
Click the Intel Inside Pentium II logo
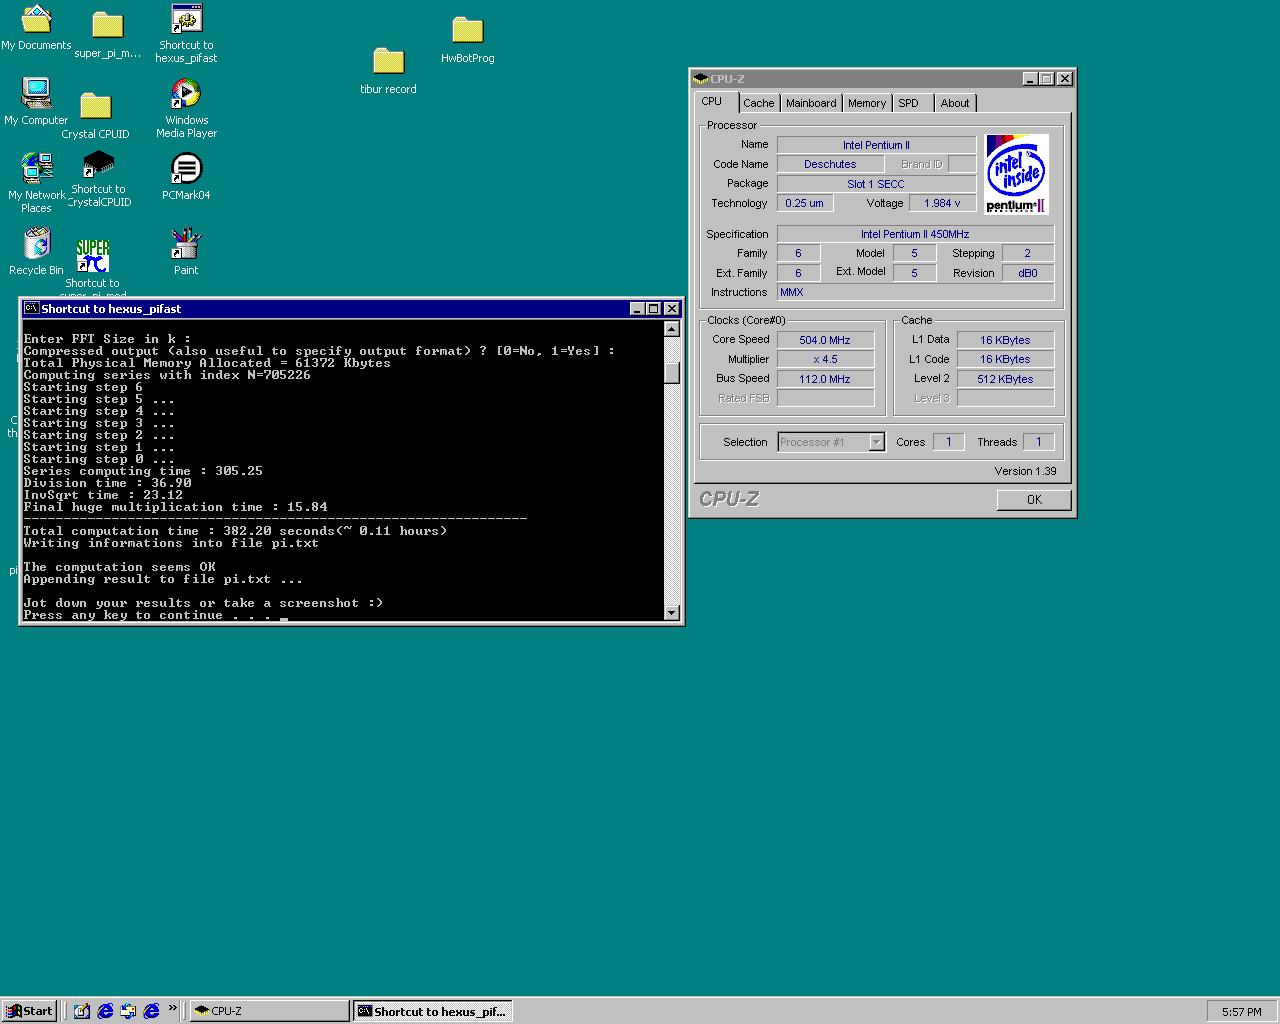[x=1017, y=174]
